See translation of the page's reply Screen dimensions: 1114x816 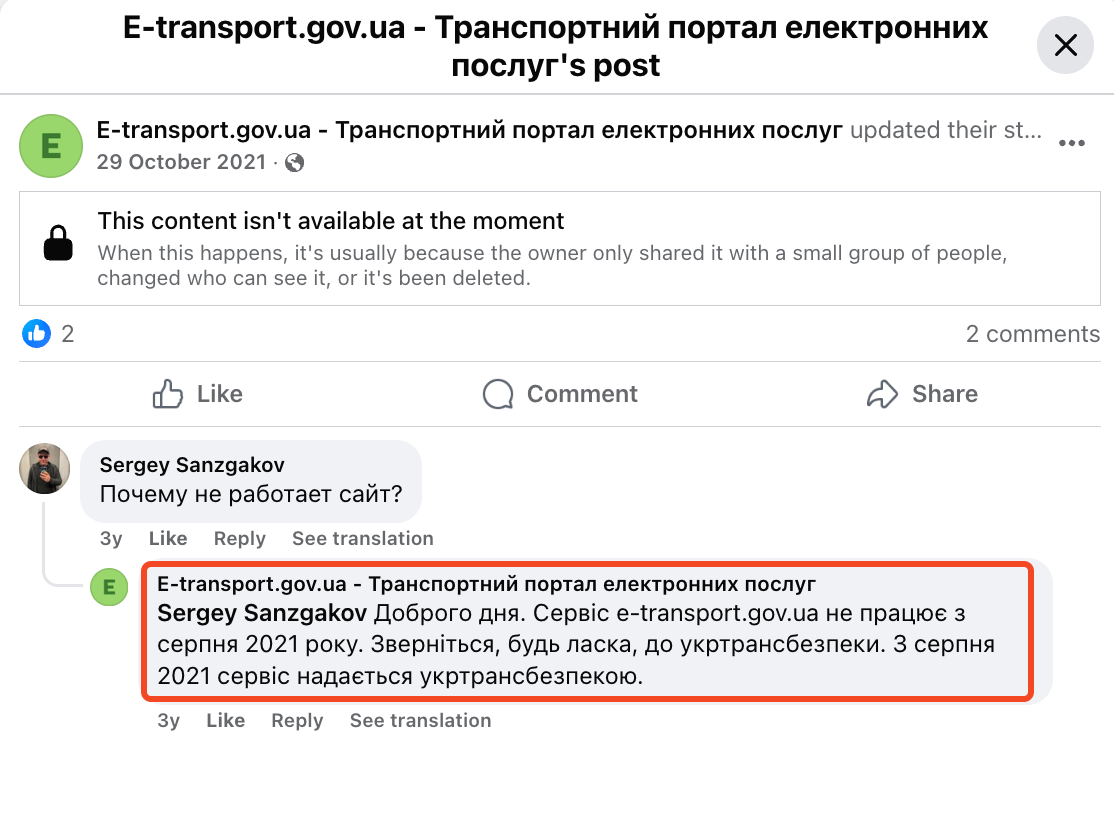420,720
